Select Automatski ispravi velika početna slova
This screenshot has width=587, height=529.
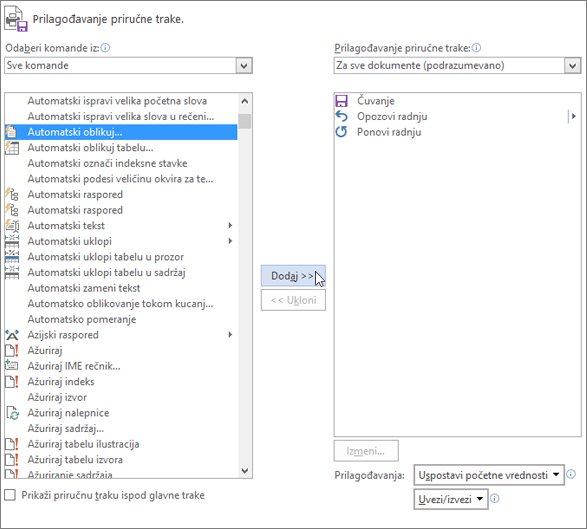coord(121,101)
